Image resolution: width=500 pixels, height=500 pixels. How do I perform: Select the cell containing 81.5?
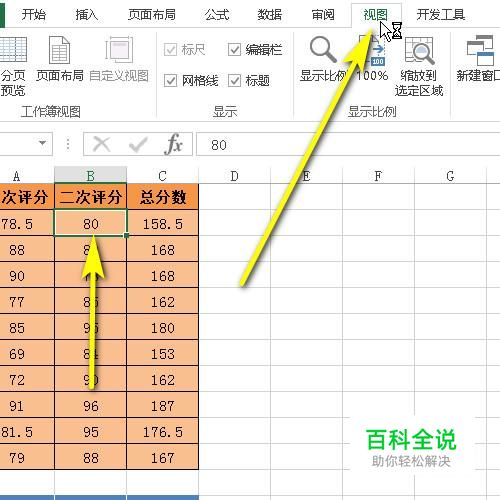(x=27, y=431)
